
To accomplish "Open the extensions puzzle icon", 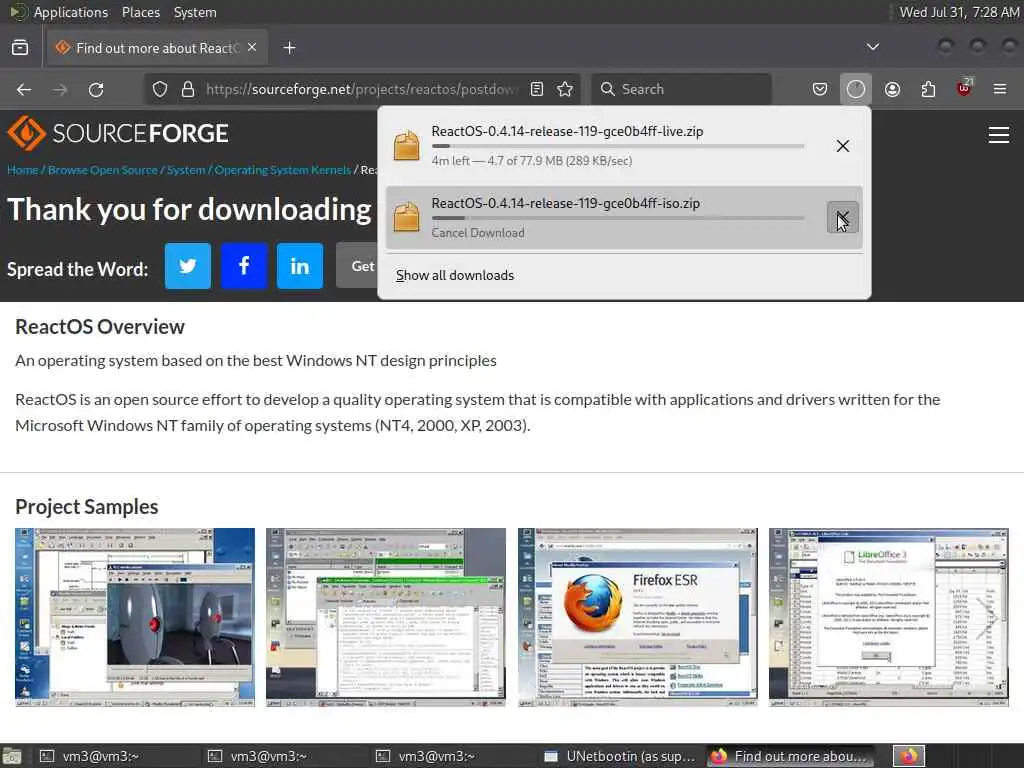I will 928,89.
